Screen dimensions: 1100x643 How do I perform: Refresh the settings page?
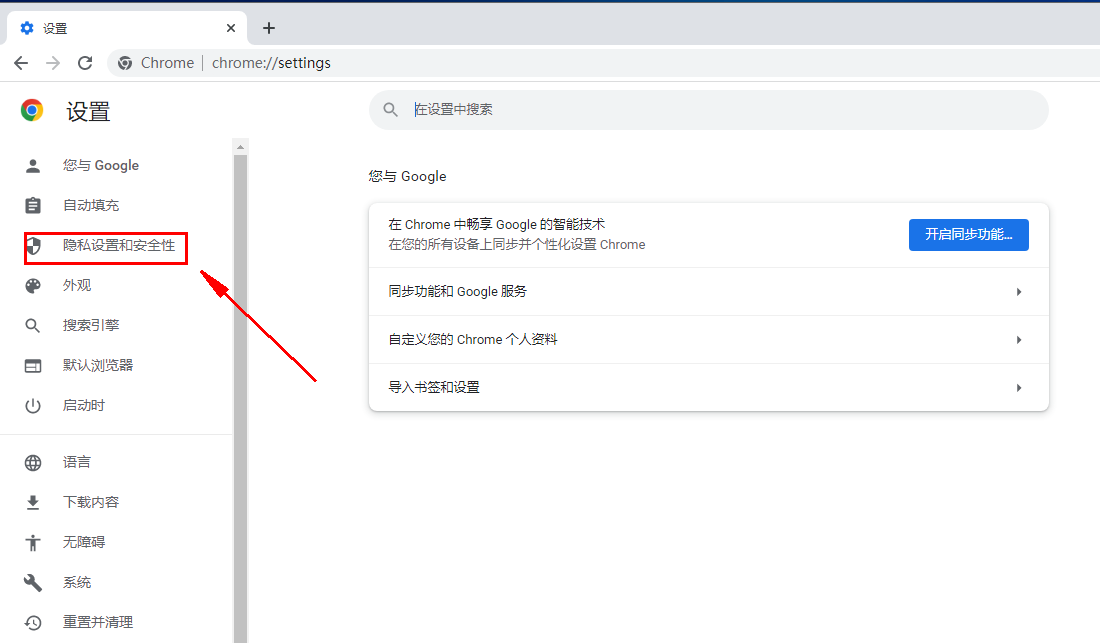pos(85,62)
